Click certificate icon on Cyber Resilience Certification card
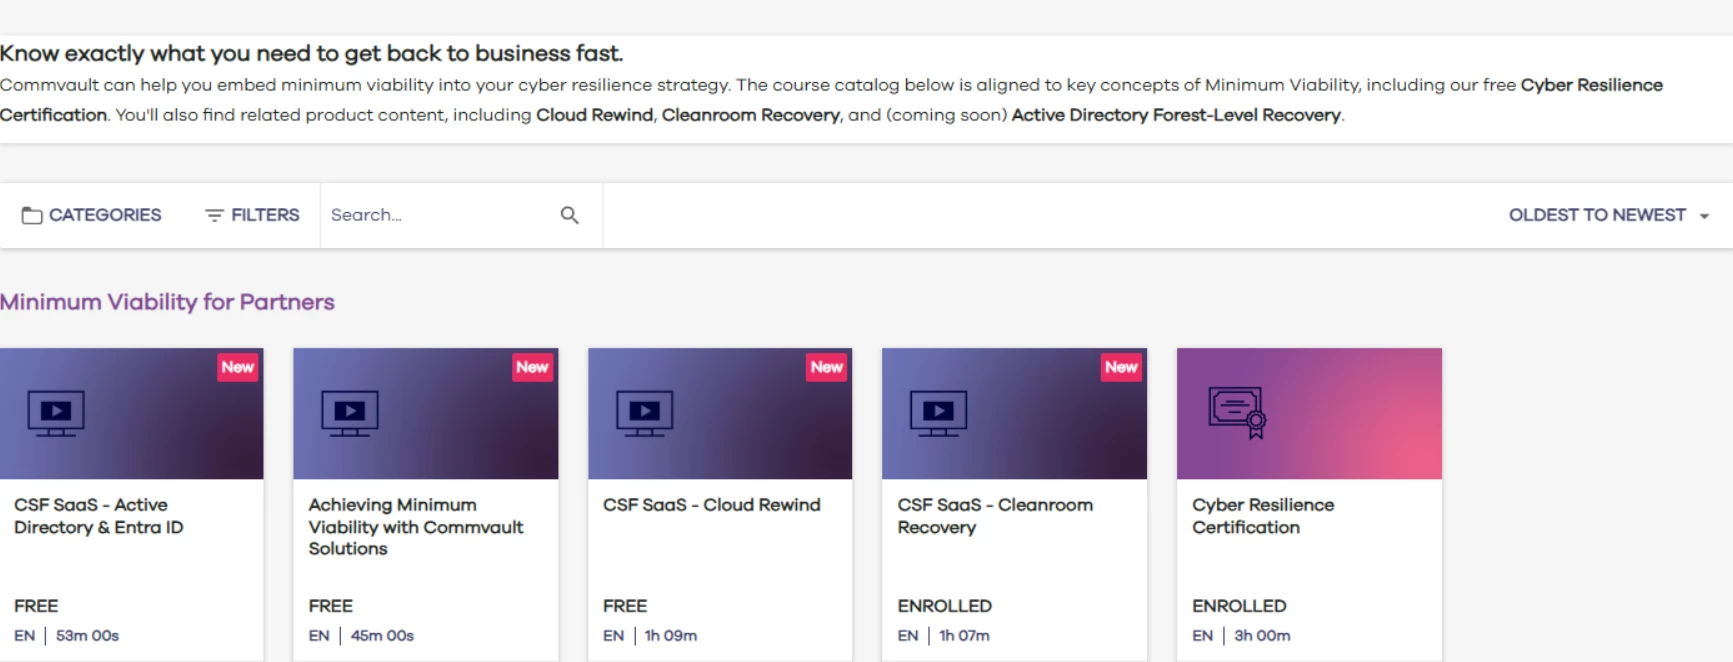Image resolution: width=1733 pixels, height=662 pixels. (1238, 413)
